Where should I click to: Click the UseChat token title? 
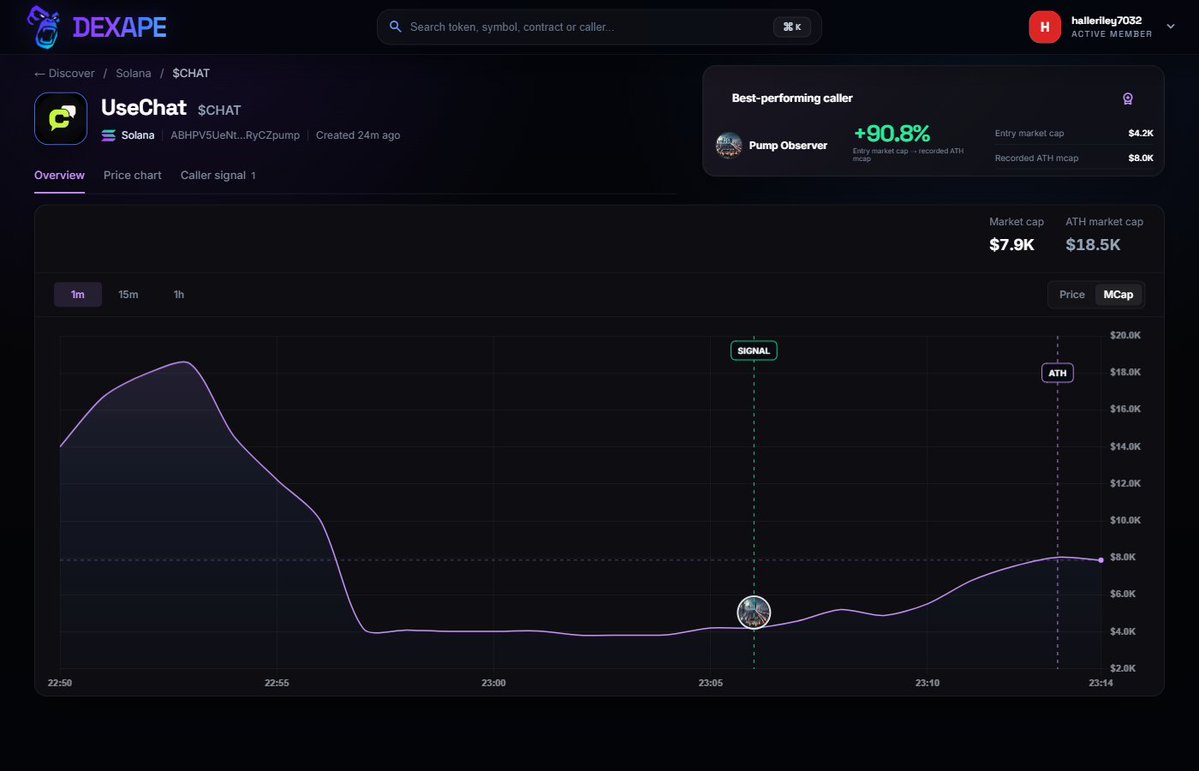click(144, 108)
